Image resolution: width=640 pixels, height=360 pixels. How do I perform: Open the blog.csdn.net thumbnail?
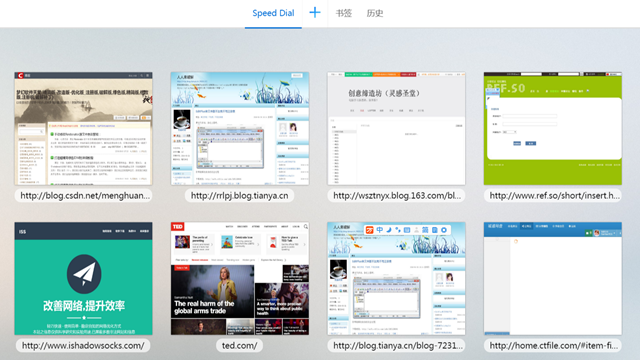click(x=83, y=129)
